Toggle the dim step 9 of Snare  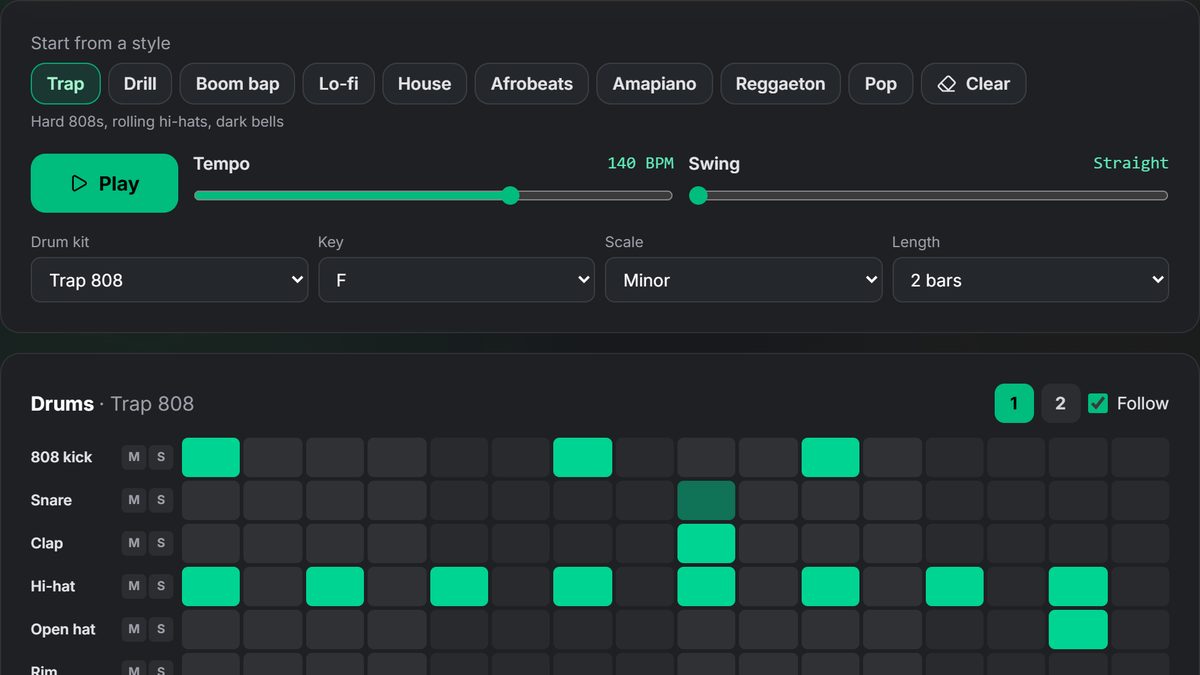(706, 500)
